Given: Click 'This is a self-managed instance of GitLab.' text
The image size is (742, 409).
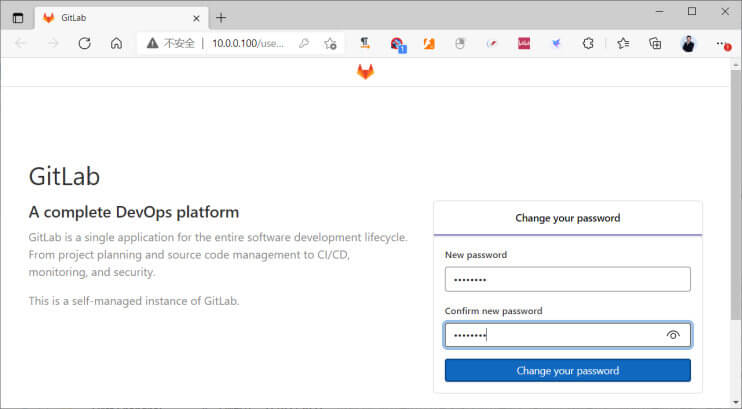Looking at the screenshot, I should pos(134,301).
